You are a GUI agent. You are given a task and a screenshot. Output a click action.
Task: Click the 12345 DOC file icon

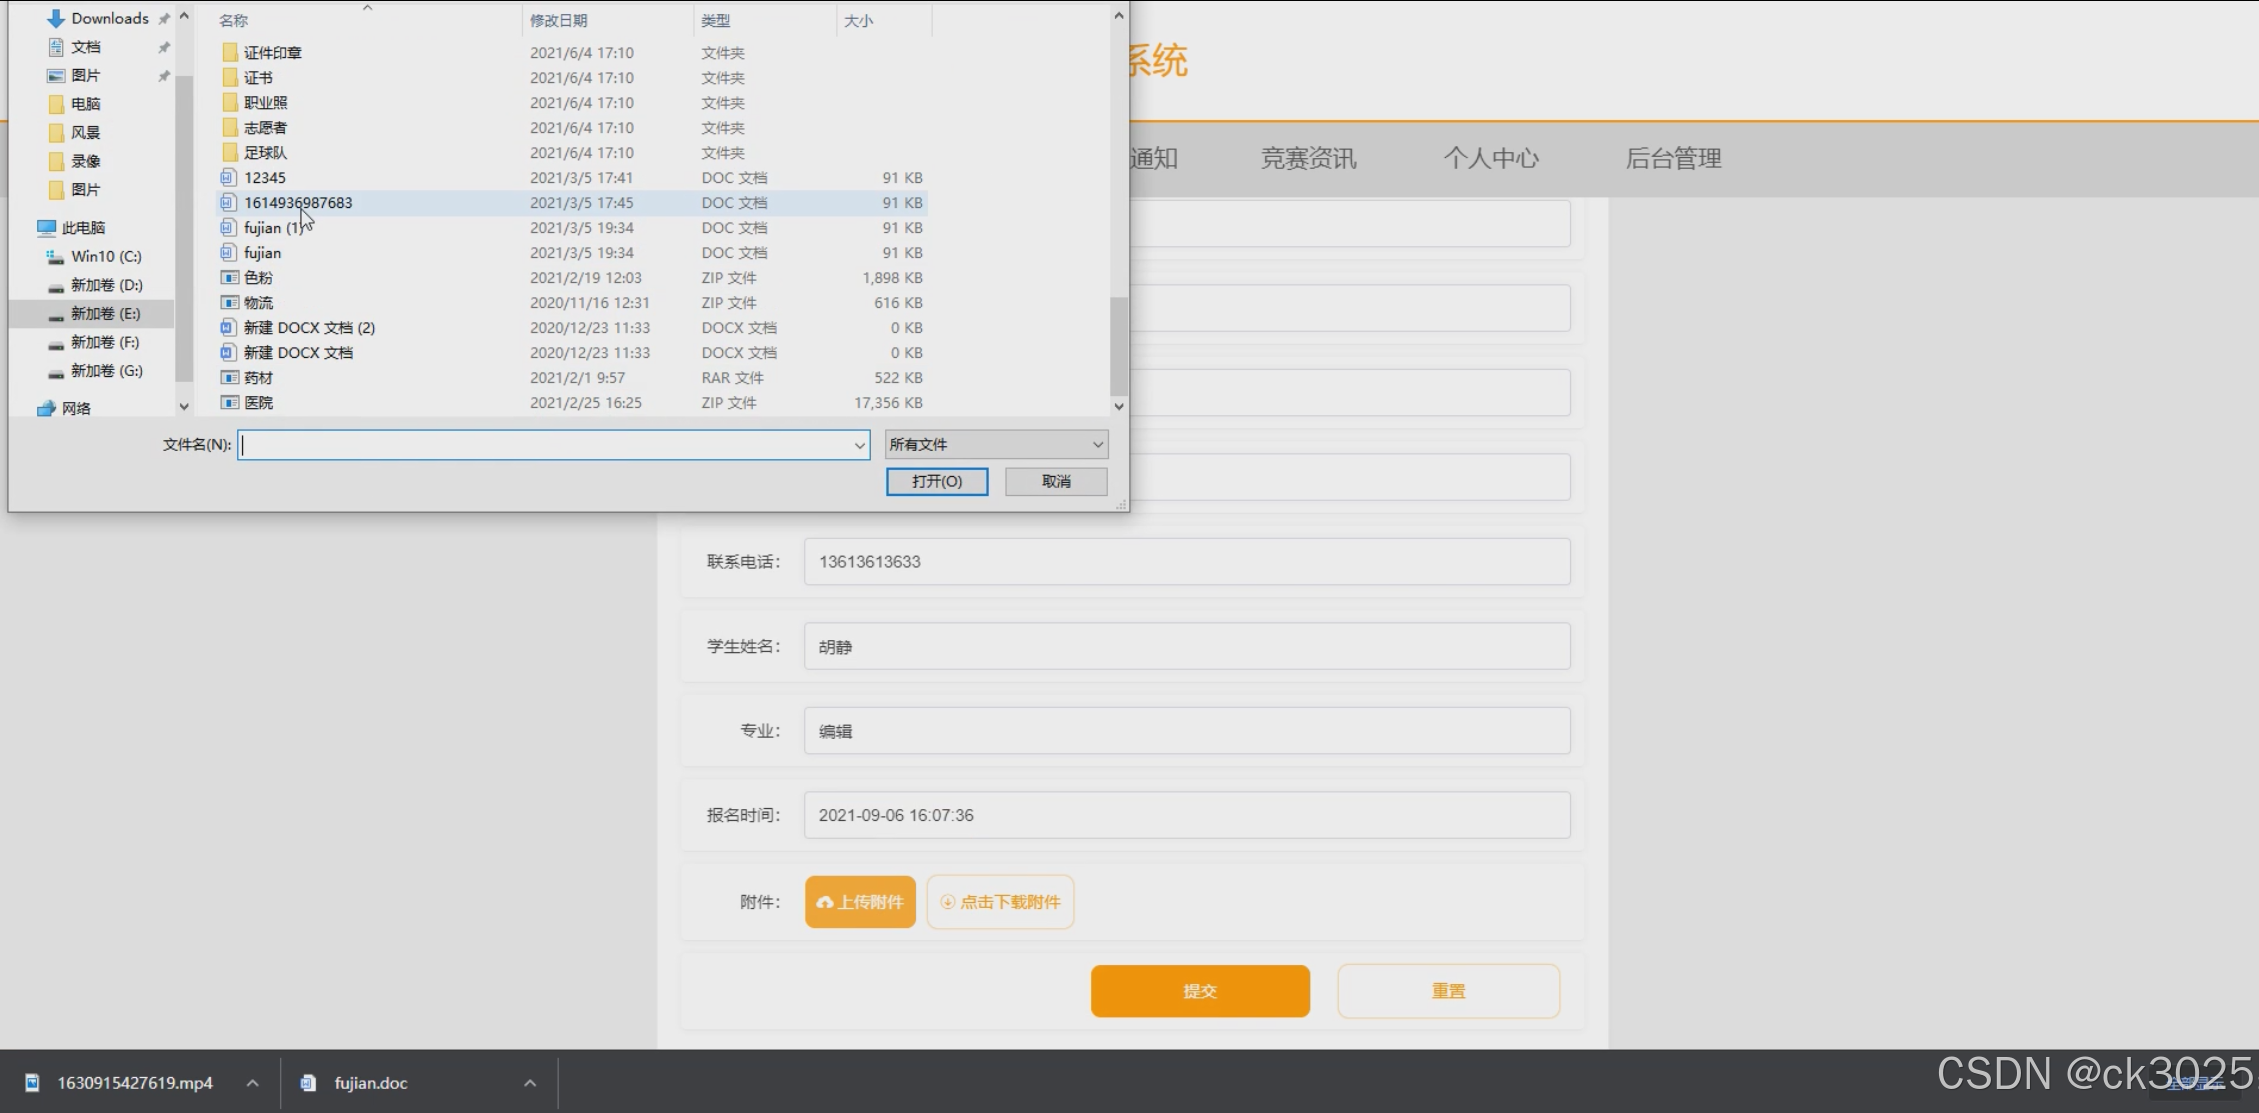point(229,178)
